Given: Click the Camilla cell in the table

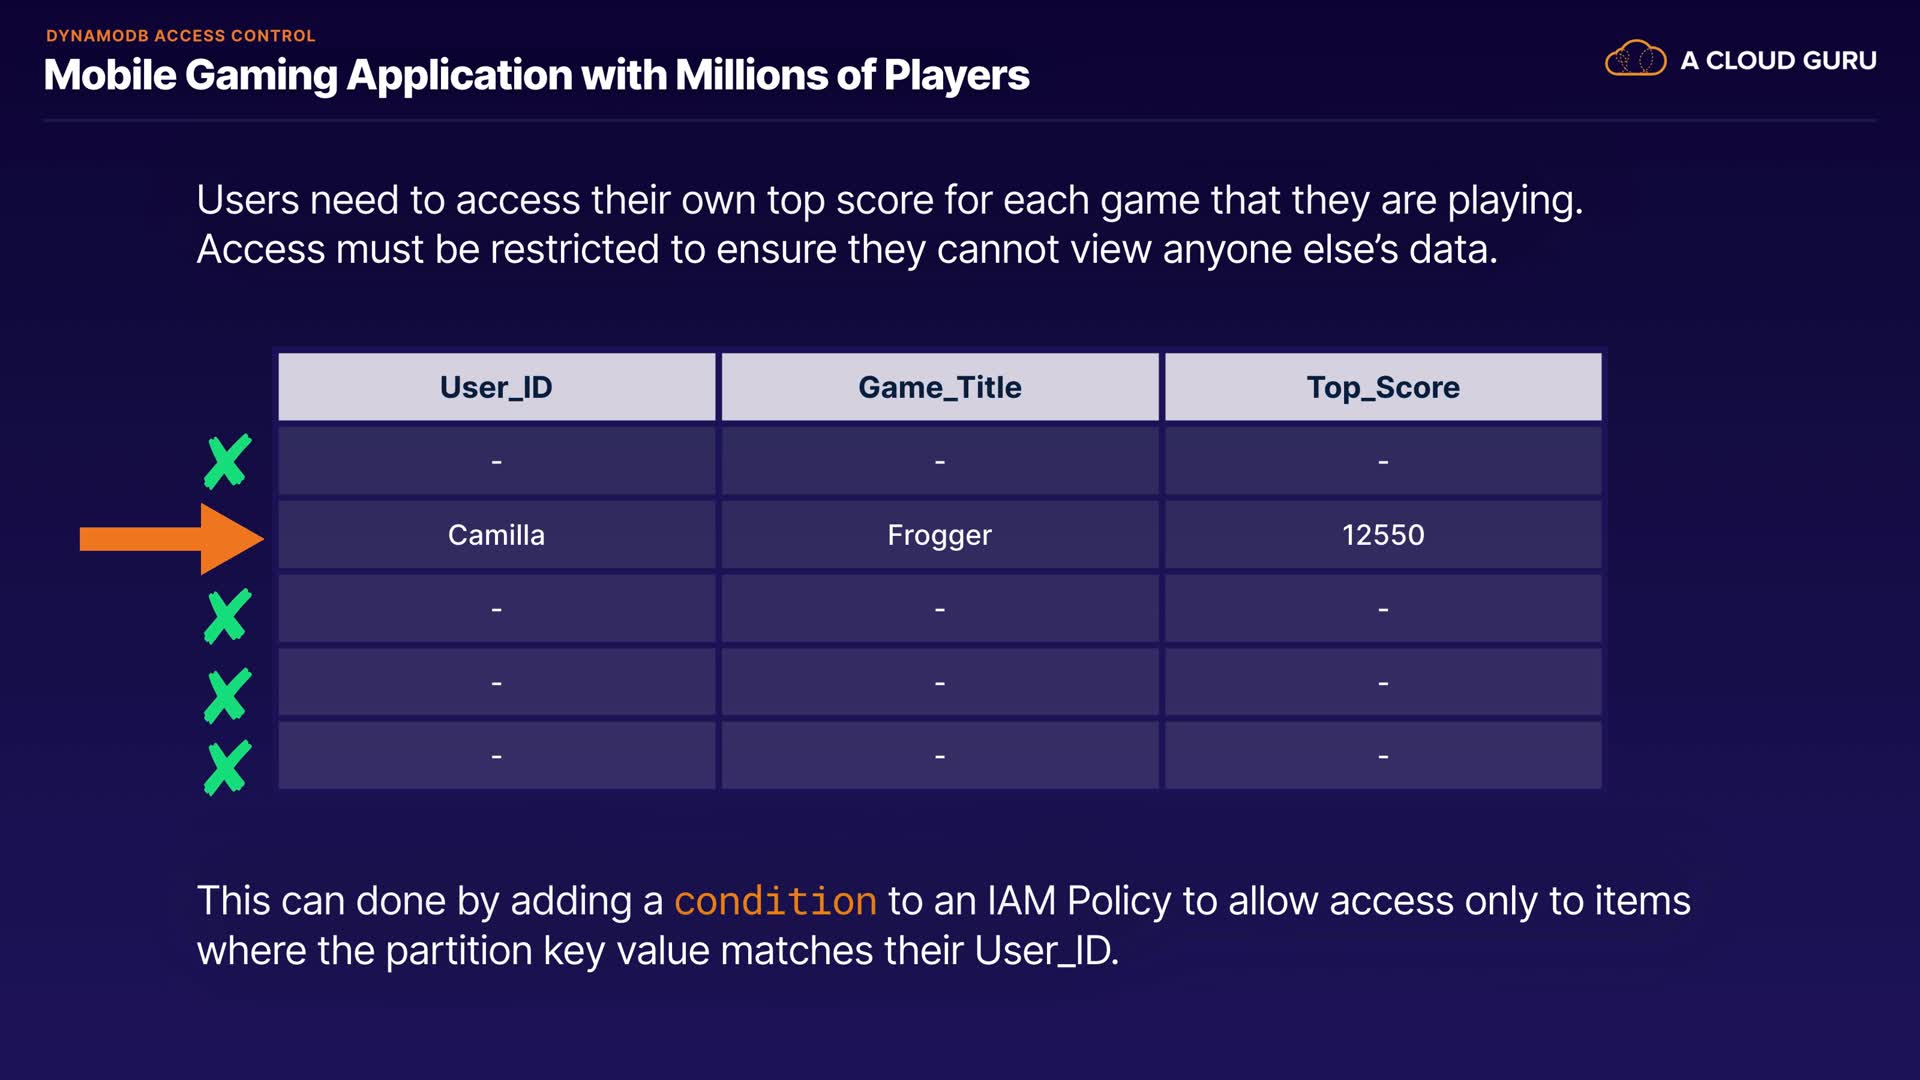Looking at the screenshot, I should point(496,535).
